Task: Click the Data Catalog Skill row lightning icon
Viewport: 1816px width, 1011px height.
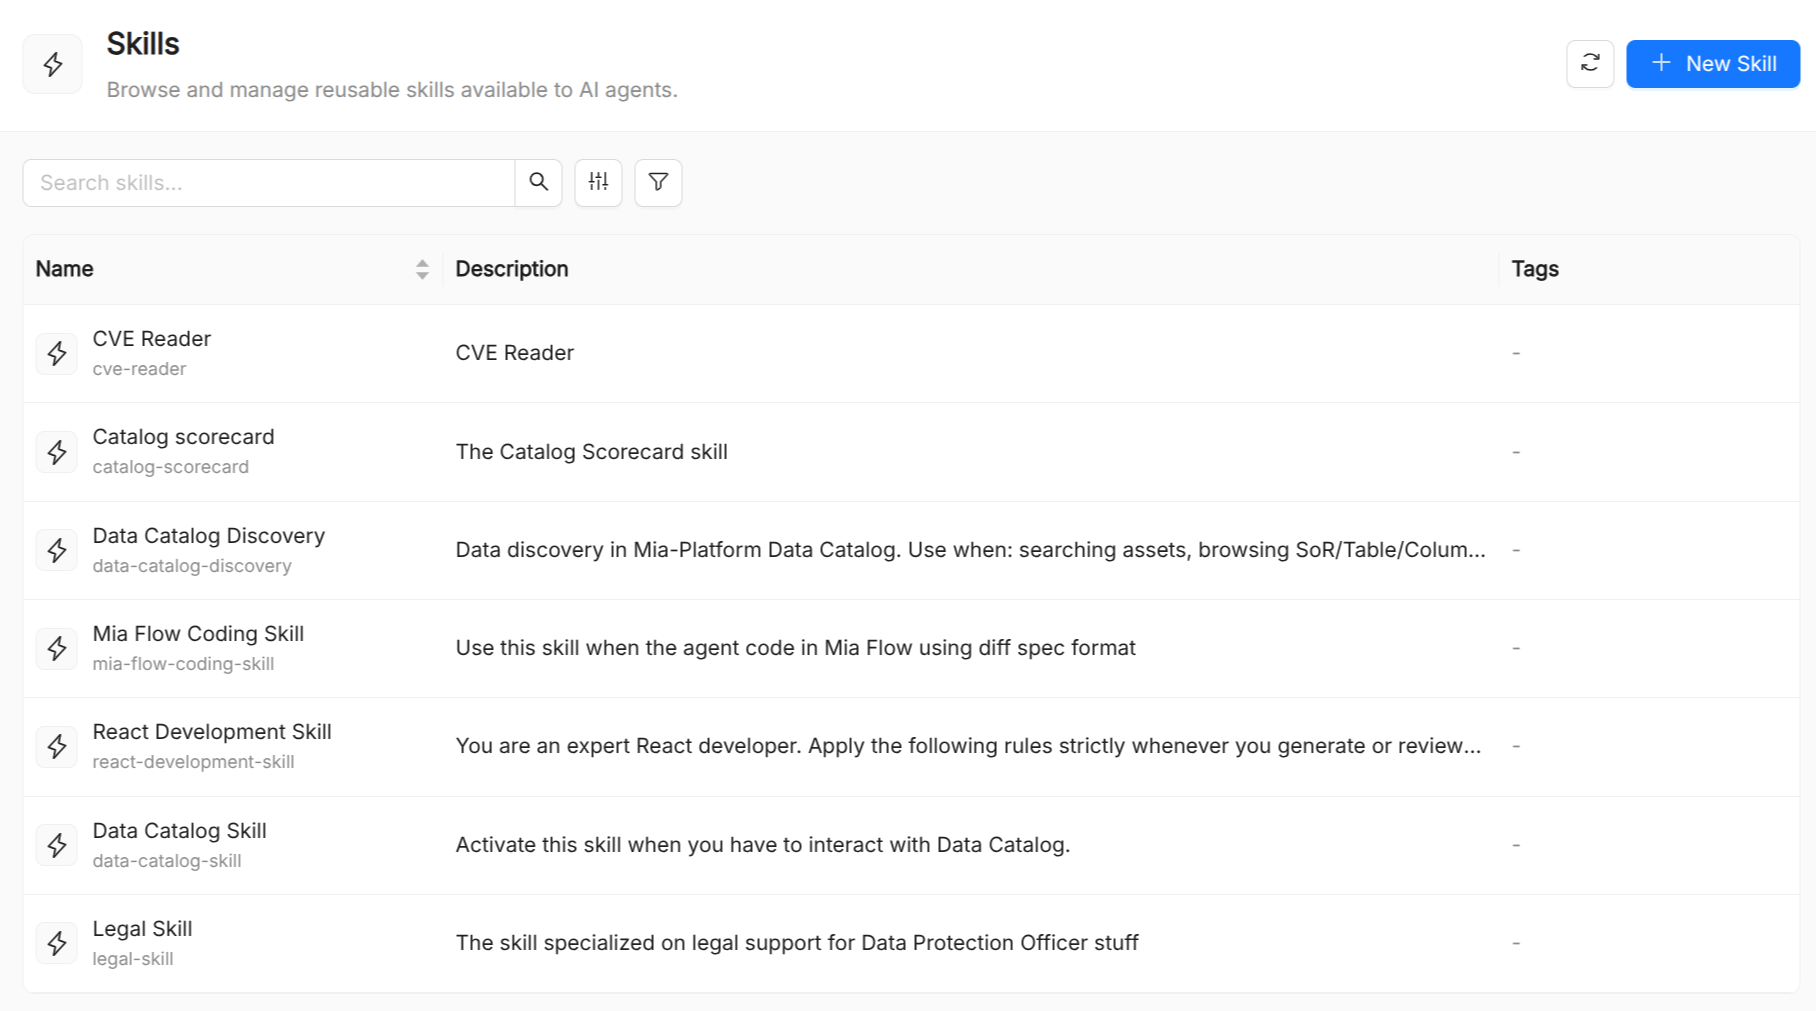Action: (x=57, y=845)
